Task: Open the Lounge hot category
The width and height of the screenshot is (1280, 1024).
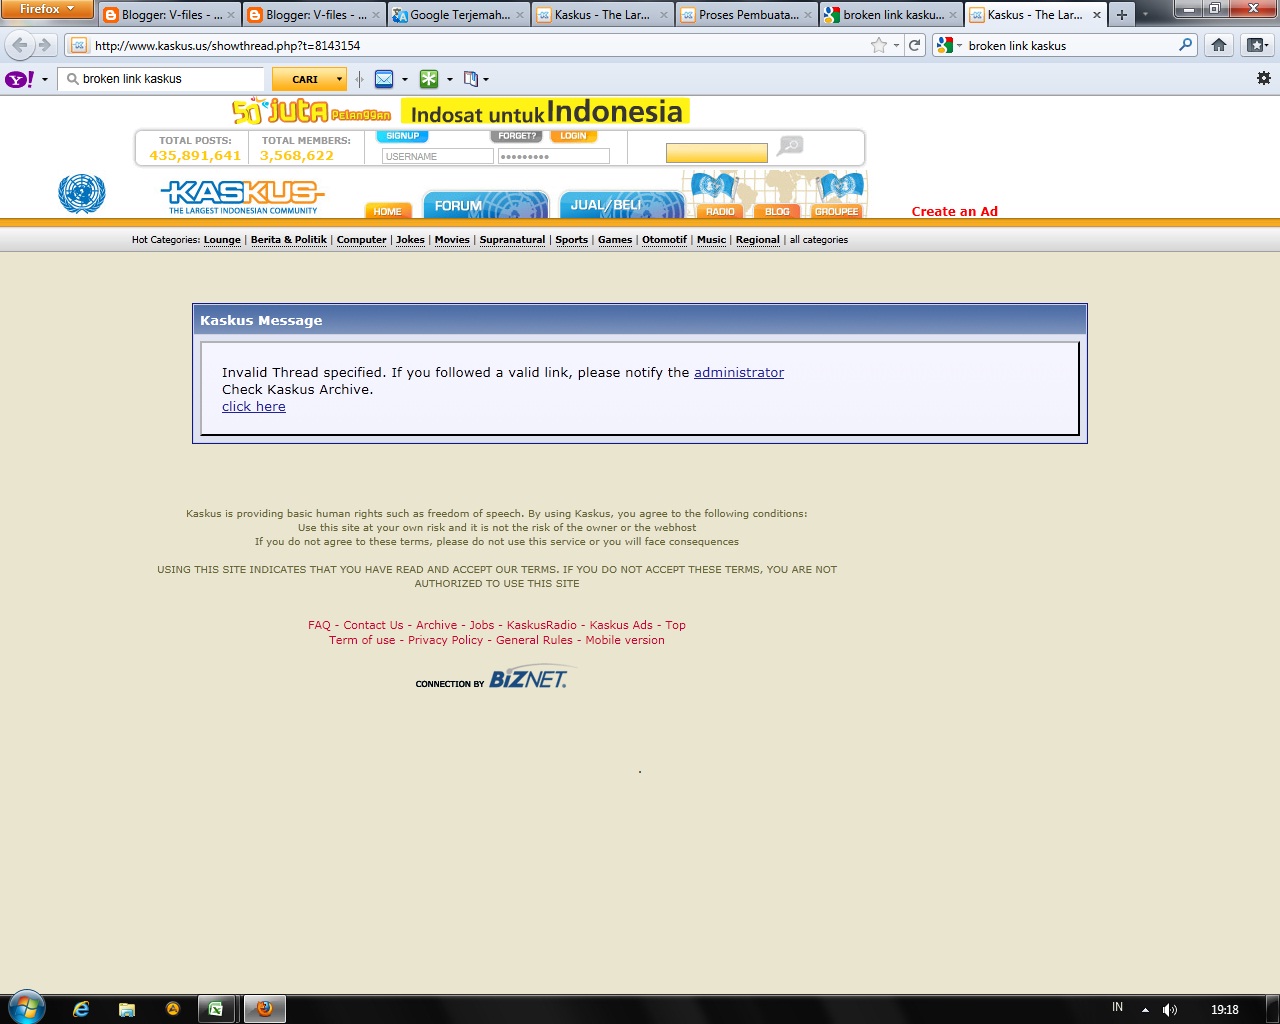Action: (x=222, y=240)
